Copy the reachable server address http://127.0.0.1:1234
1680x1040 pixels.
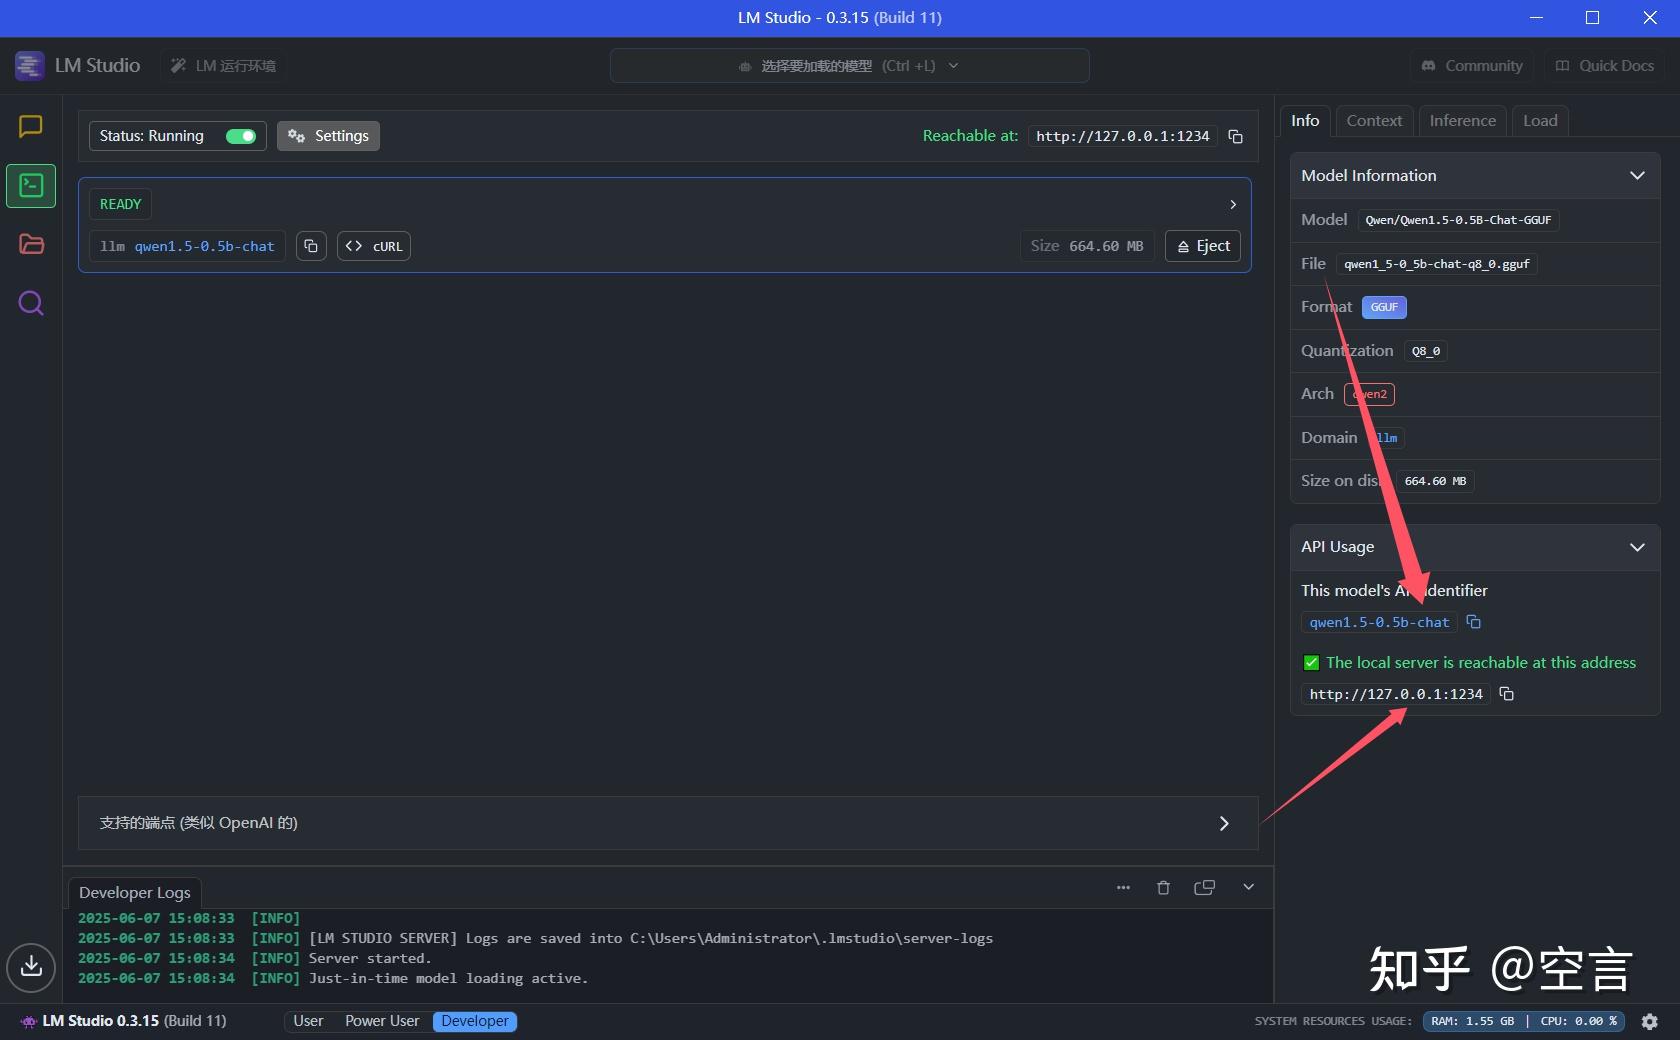pyautogui.click(x=1507, y=694)
